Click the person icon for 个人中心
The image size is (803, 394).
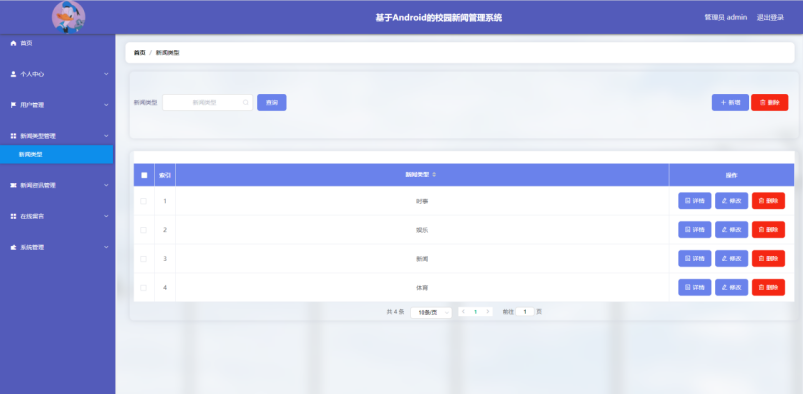pyautogui.click(x=13, y=74)
